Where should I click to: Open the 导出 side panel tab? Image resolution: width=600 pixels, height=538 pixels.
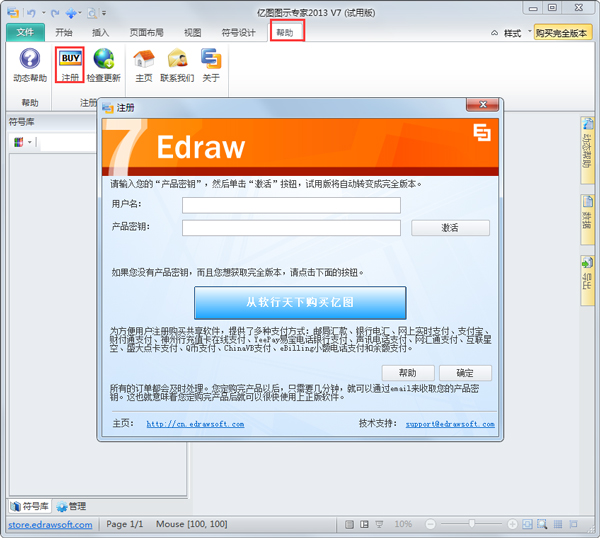[x=587, y=280]
